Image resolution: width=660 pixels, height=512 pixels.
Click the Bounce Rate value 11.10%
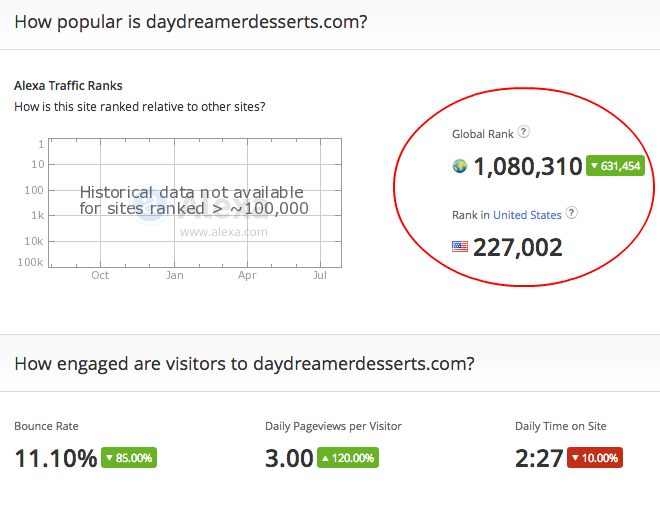coord(56,458)
